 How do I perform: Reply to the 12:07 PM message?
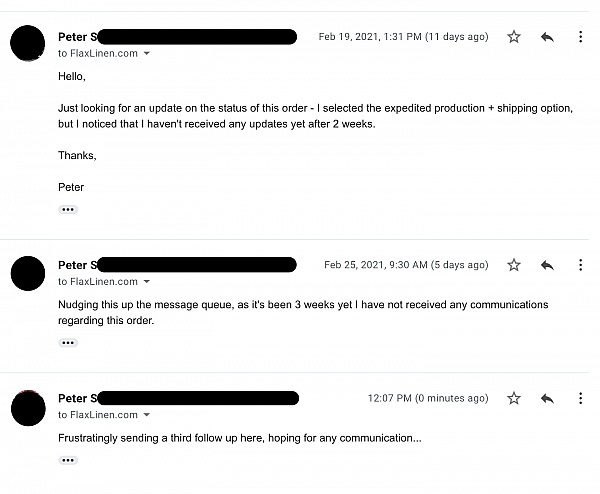tap(547, 399)
